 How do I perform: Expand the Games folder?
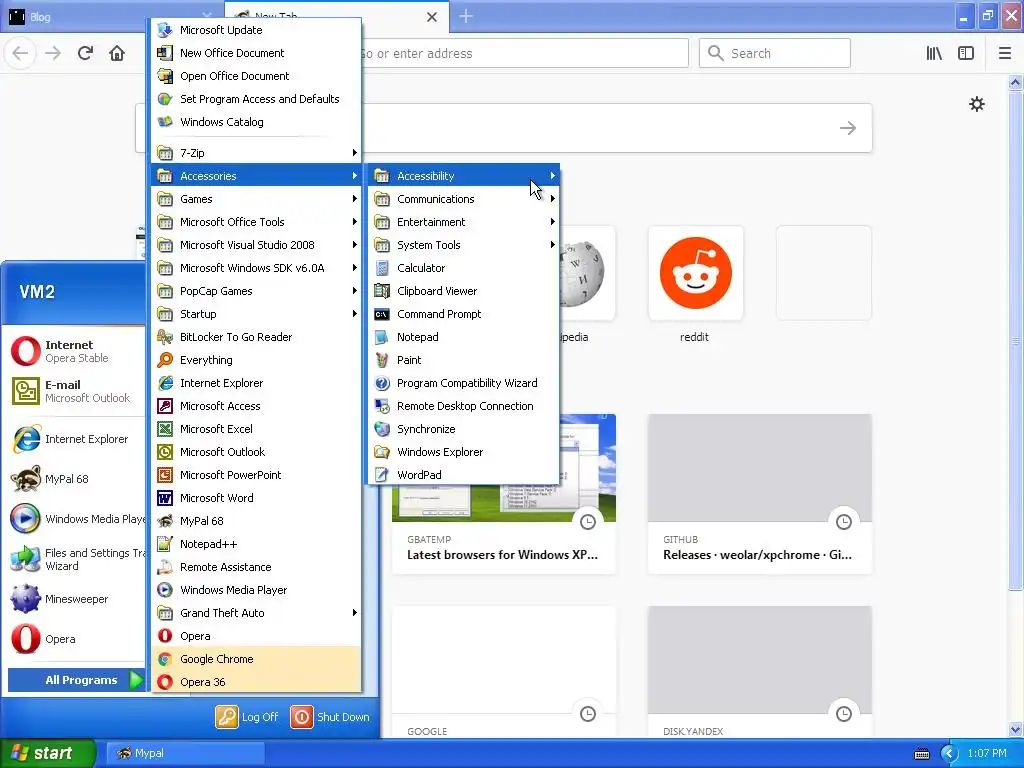coord(256,199)
